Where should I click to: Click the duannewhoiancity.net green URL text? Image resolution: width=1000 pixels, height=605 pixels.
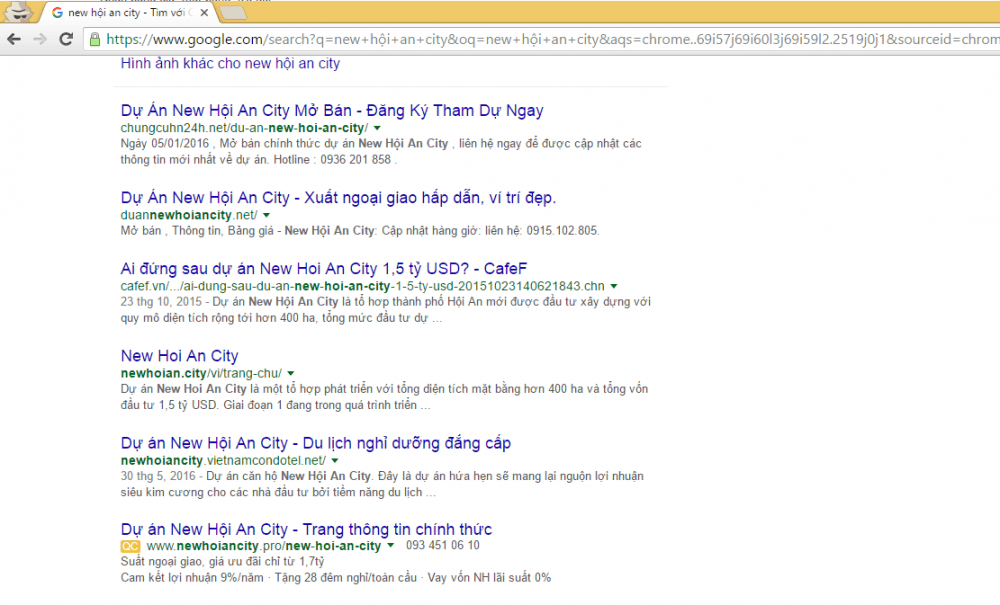click(x=189, y=215)
